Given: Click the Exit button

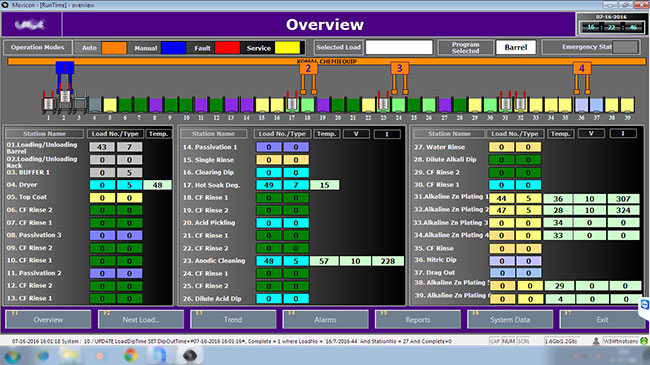Looking at the screenshot, I should pyautogui.click(x=602, y=319).
